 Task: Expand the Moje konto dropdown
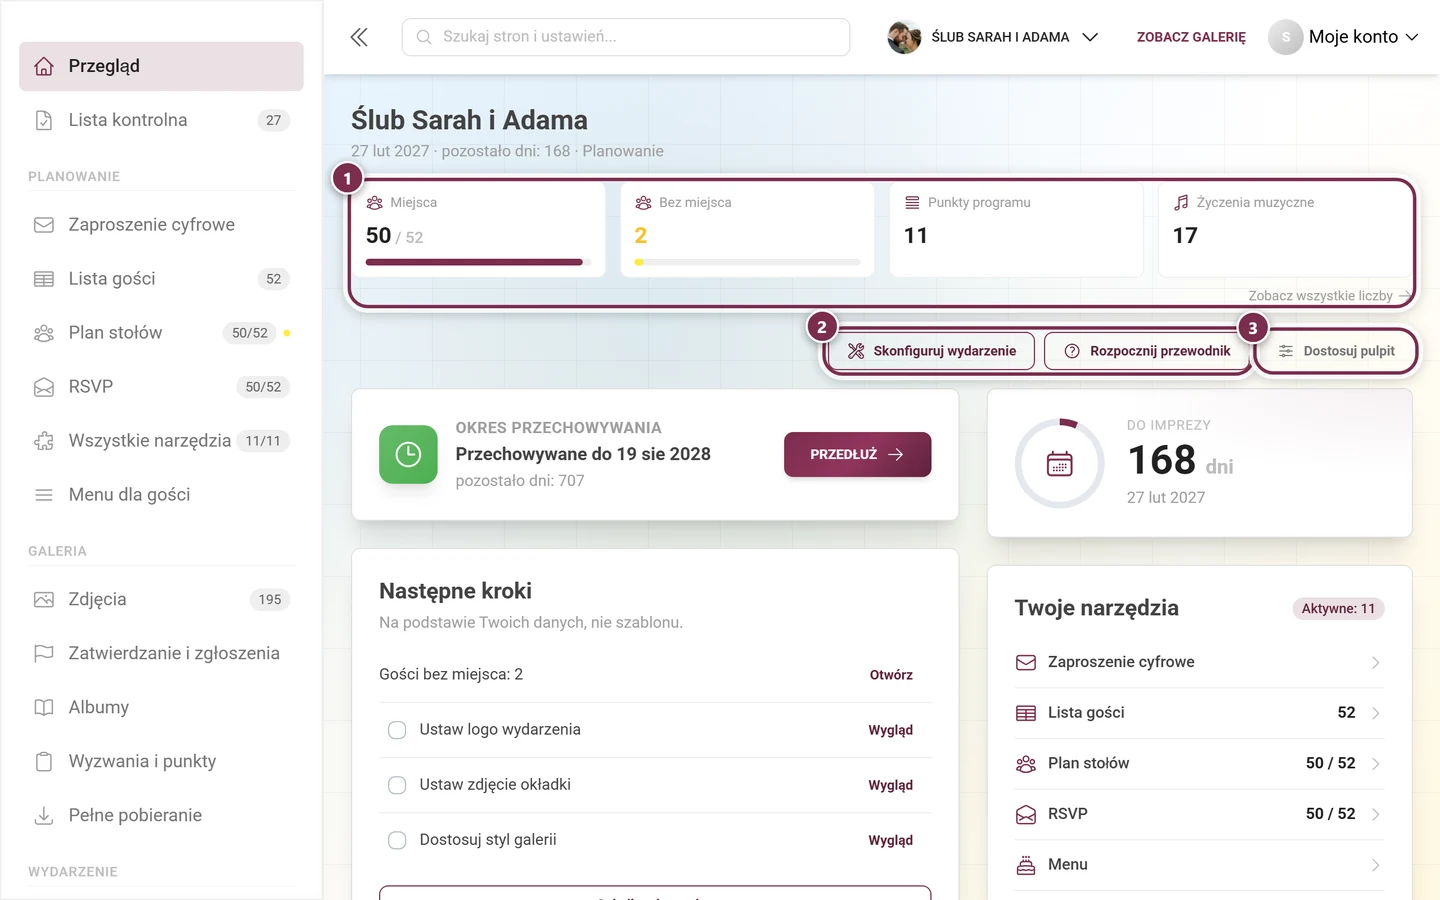(x=1344, y=37)
